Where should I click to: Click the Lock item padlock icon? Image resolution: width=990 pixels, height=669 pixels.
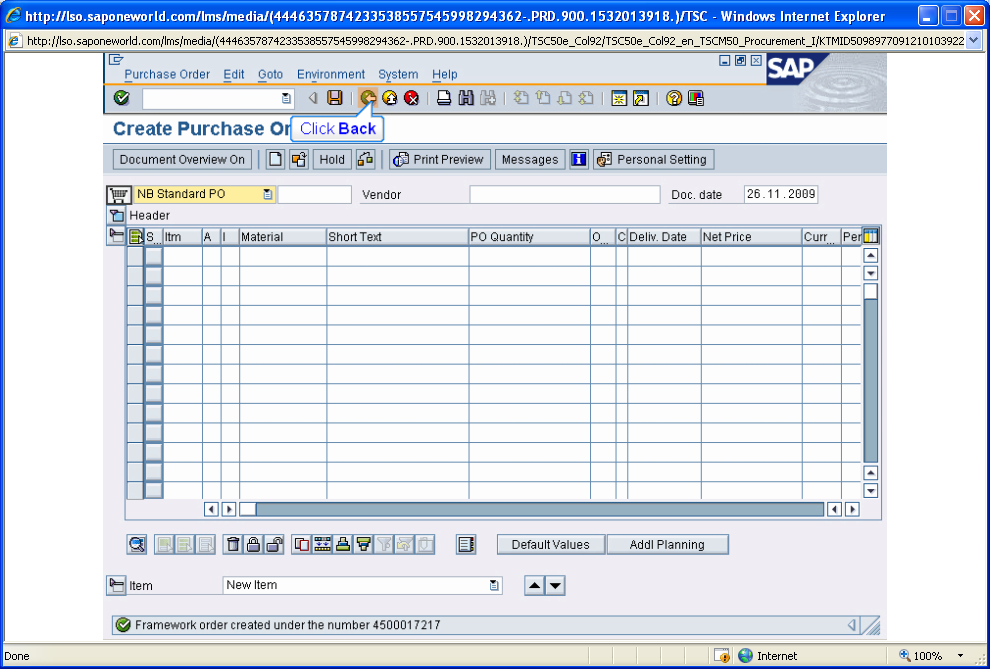tap(253, 545)
